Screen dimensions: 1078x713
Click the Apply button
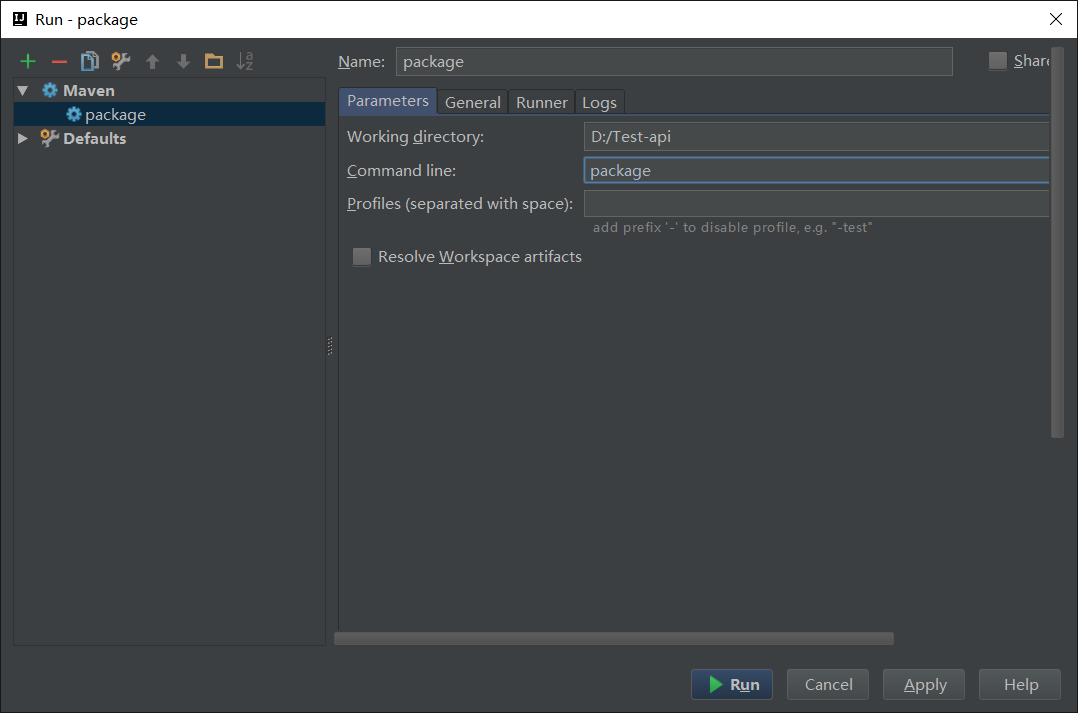tap(924, 684)
